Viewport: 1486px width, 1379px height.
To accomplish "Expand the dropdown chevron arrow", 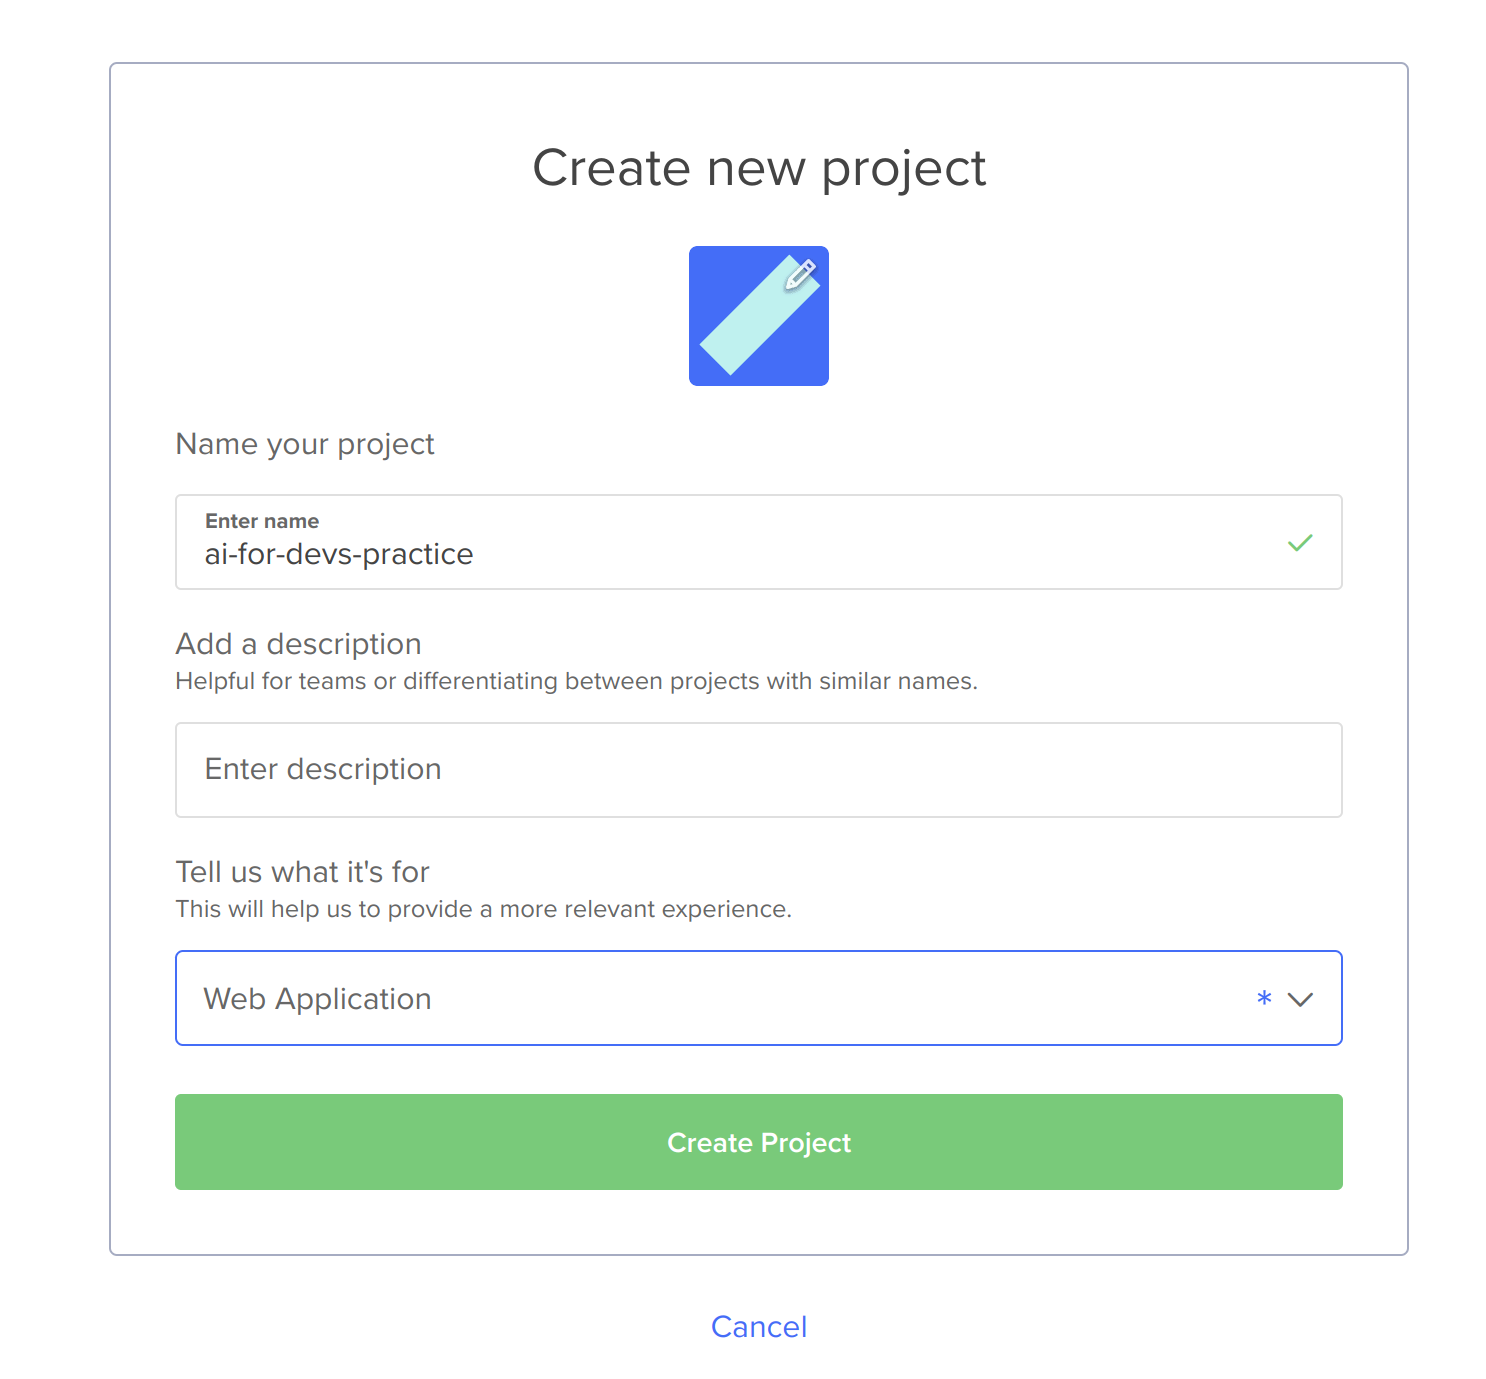I will 1300,999.
